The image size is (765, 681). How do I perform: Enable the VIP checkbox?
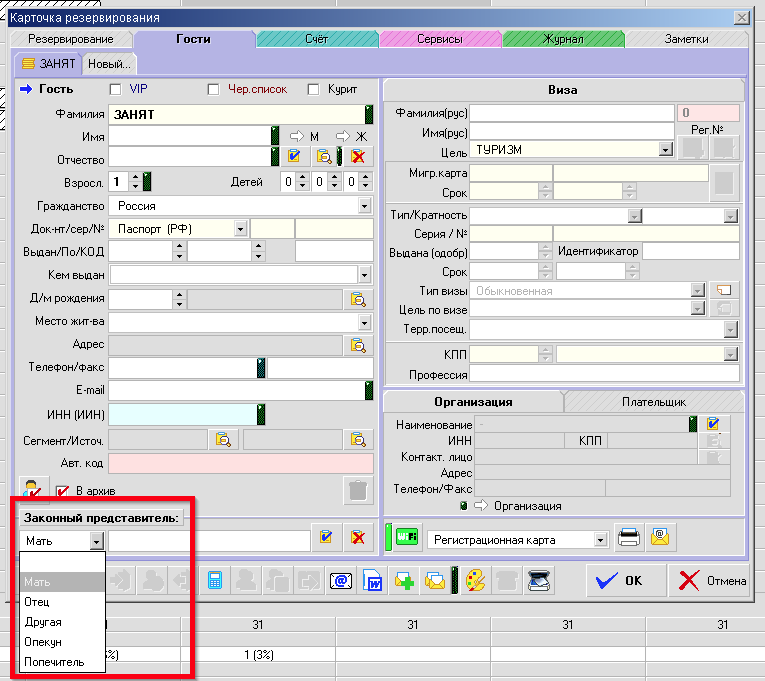115,90
